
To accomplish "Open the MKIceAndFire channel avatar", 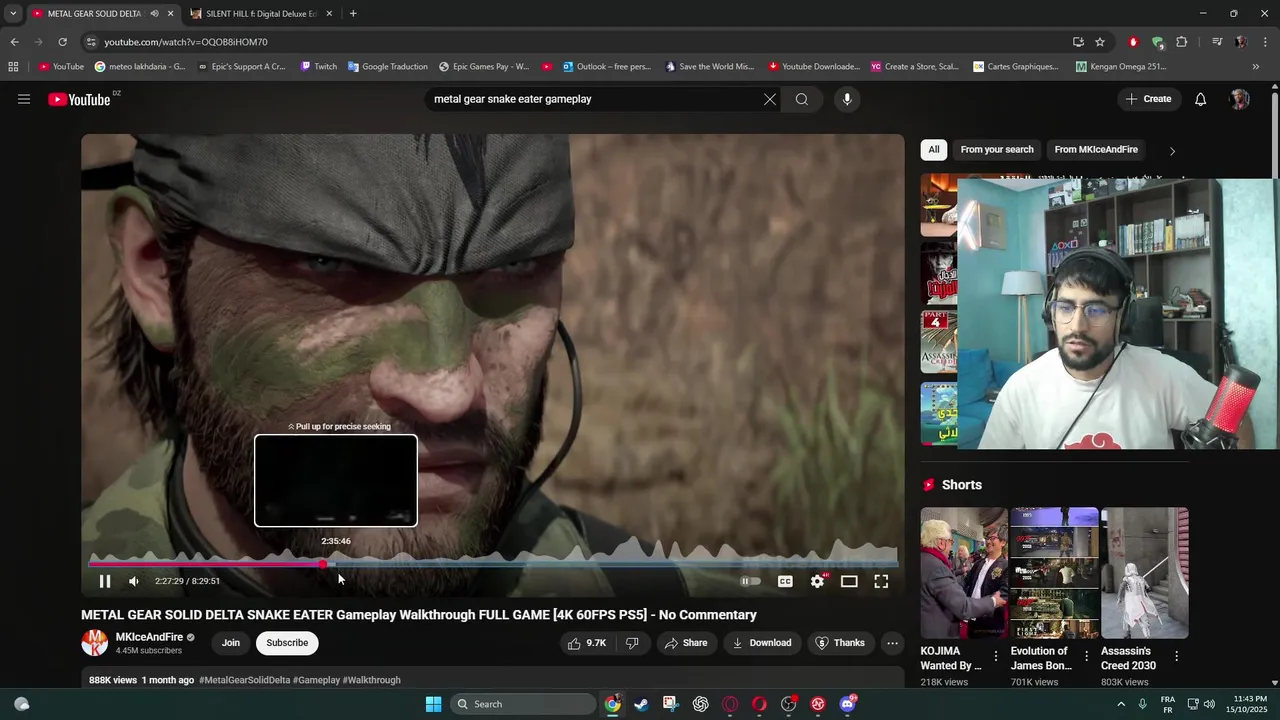I will 95,643.
